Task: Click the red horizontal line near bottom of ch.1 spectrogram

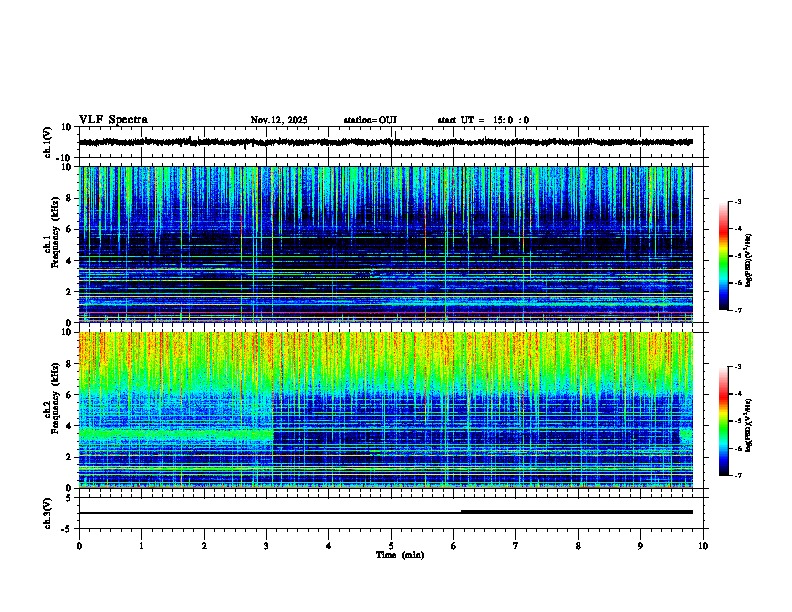Action: pyautogui.click(x=386, y=313)
